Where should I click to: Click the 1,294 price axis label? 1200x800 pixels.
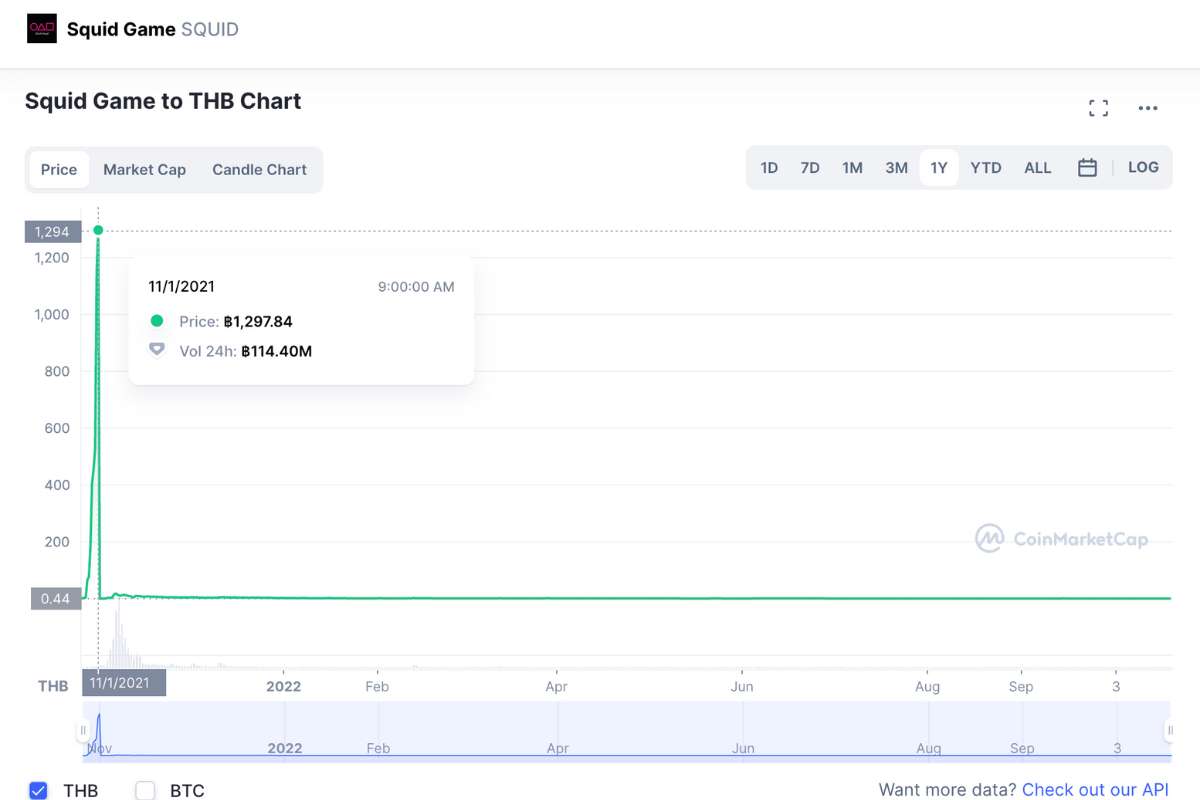[x=52, y=232]
